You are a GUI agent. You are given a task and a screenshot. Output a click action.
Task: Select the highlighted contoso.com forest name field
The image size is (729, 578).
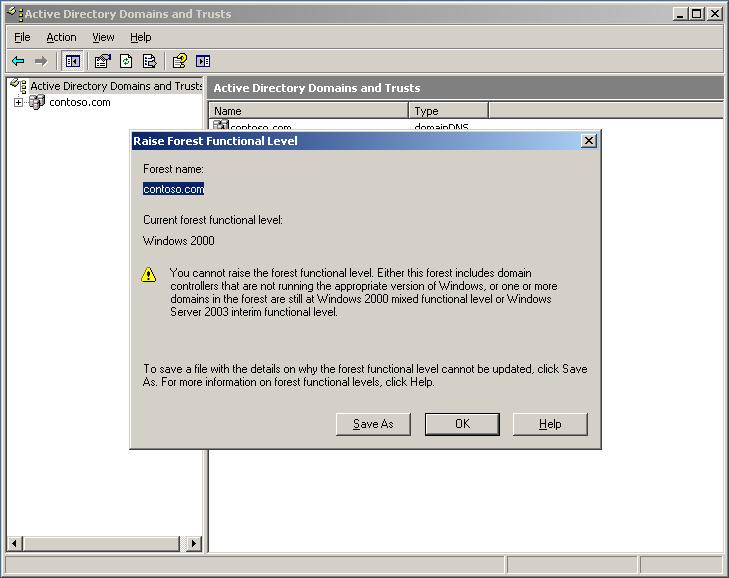pyautogui.click(x=173, y=189)
